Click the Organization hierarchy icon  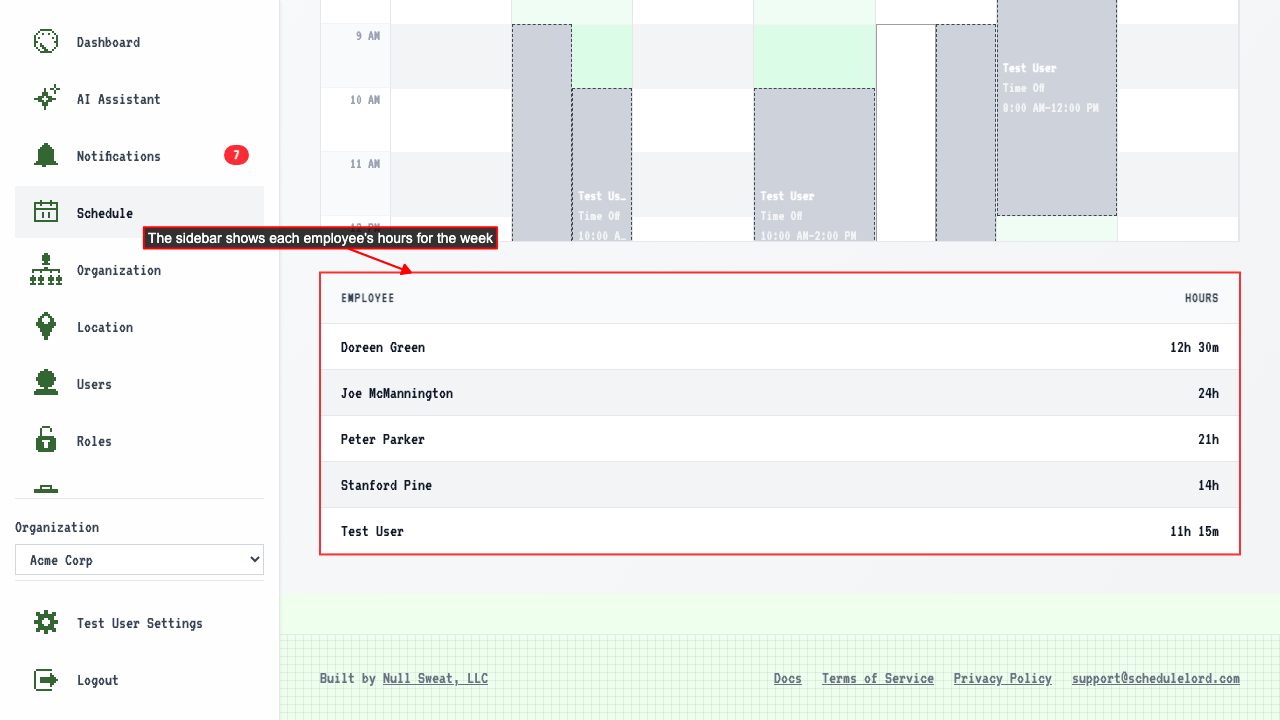[x=46, y=270]
